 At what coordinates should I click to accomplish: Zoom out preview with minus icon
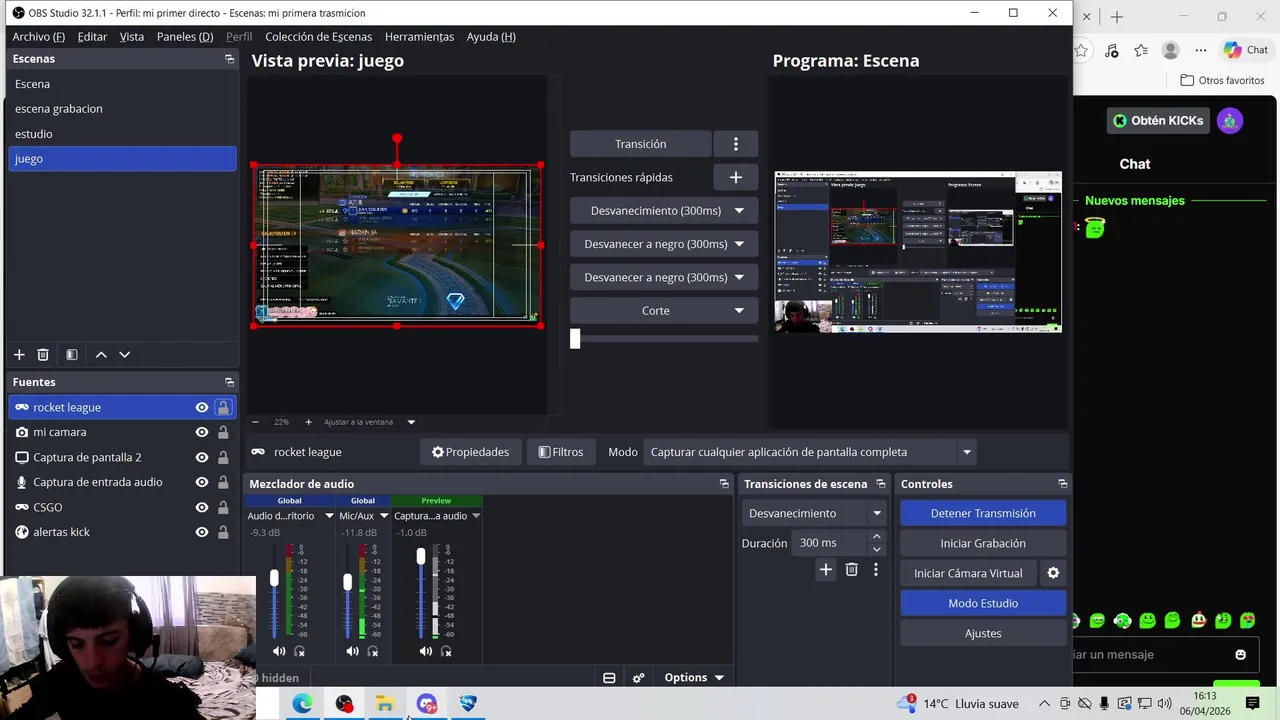pos(255,422)
